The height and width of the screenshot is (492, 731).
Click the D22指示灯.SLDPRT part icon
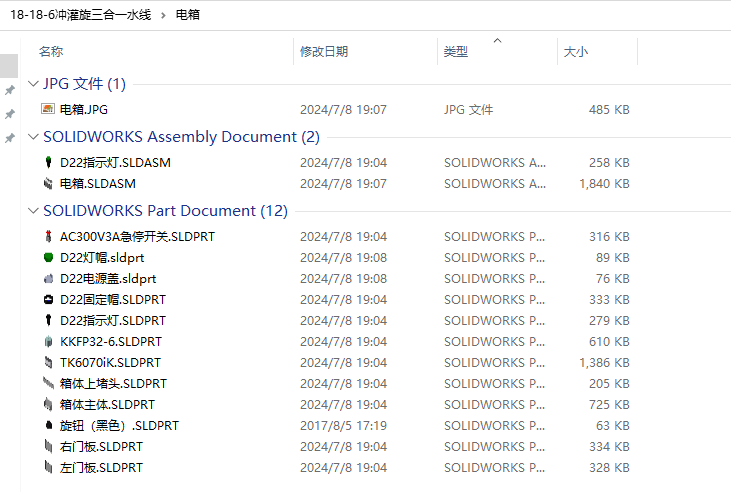coord(48,320)
